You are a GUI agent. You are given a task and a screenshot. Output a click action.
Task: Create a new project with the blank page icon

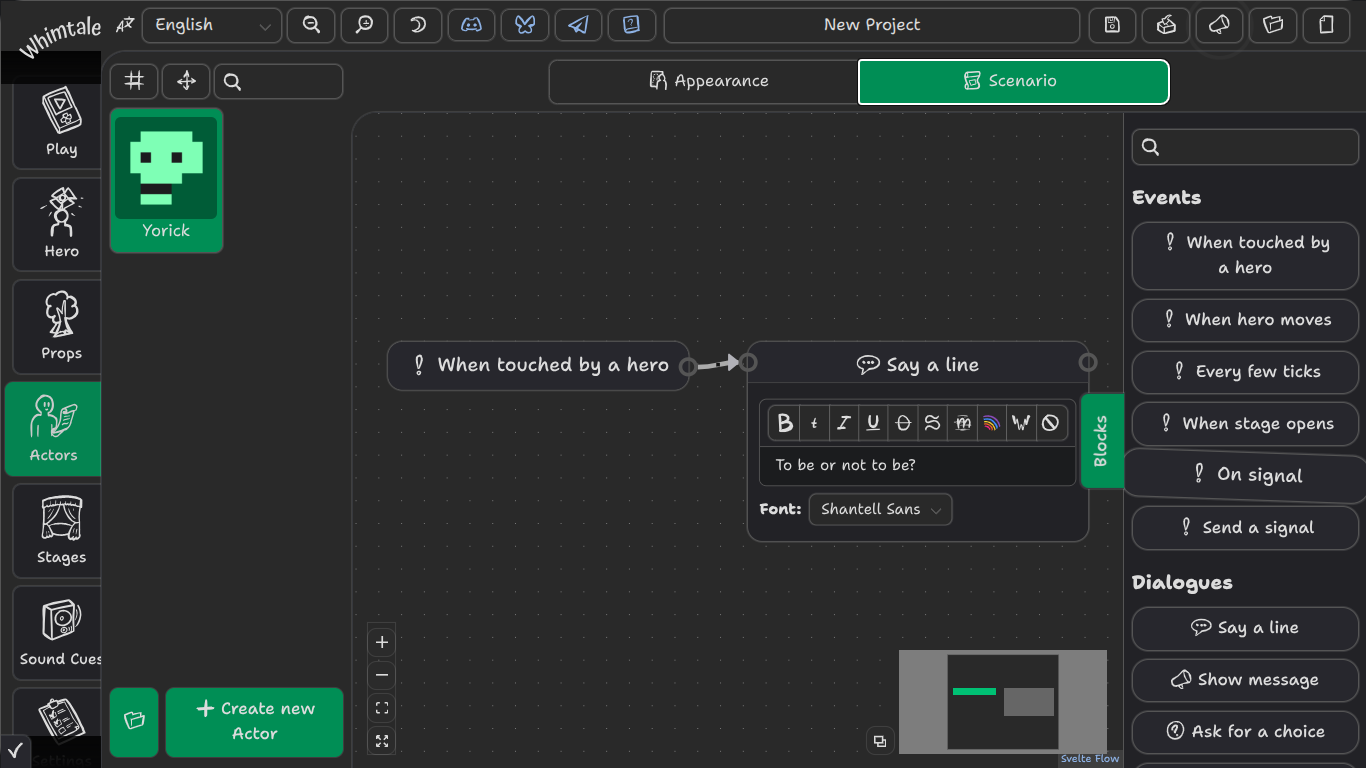(x=1327, y=25)
